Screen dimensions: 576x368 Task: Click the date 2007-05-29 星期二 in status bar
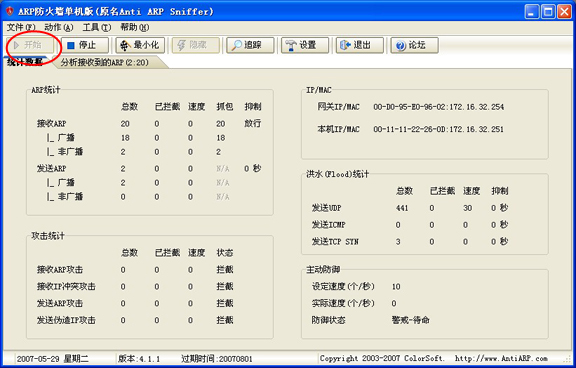point(53,359)
